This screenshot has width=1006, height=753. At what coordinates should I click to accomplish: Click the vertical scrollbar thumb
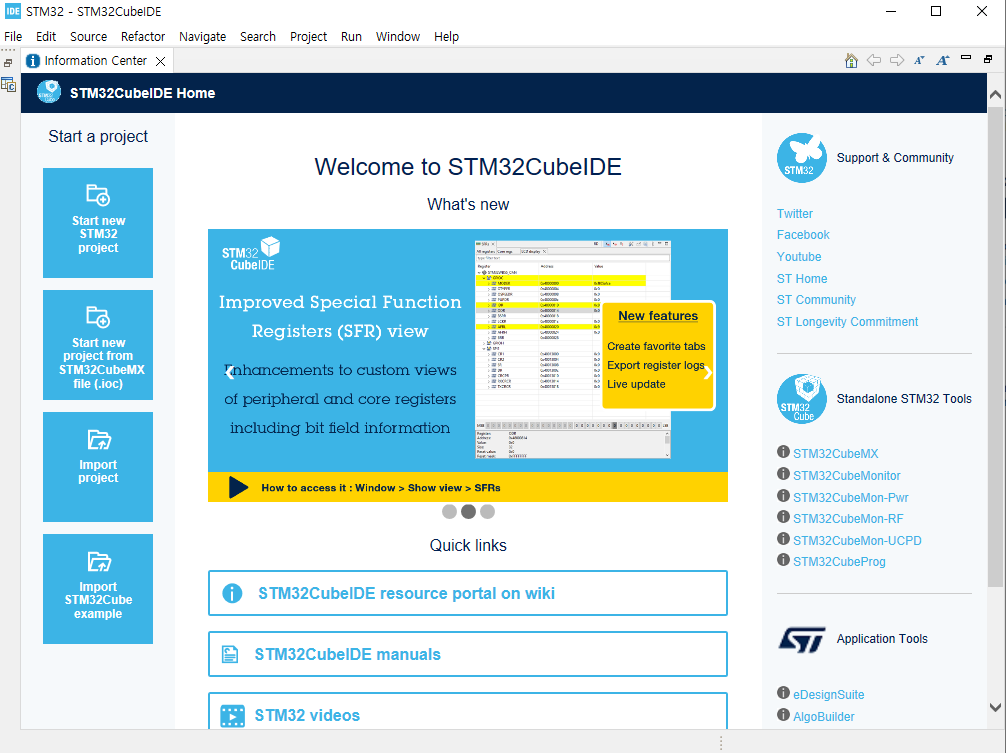995,346
